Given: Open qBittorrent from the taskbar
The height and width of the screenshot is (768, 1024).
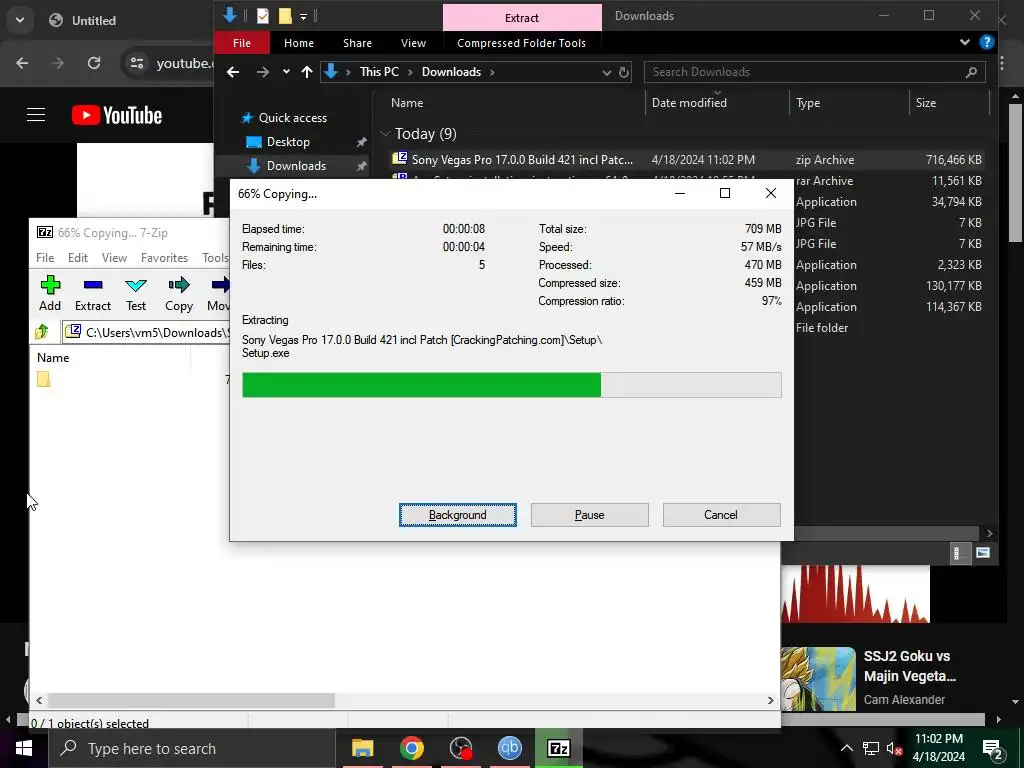Looking at the screenshot, I should click(x=509, y=748).
